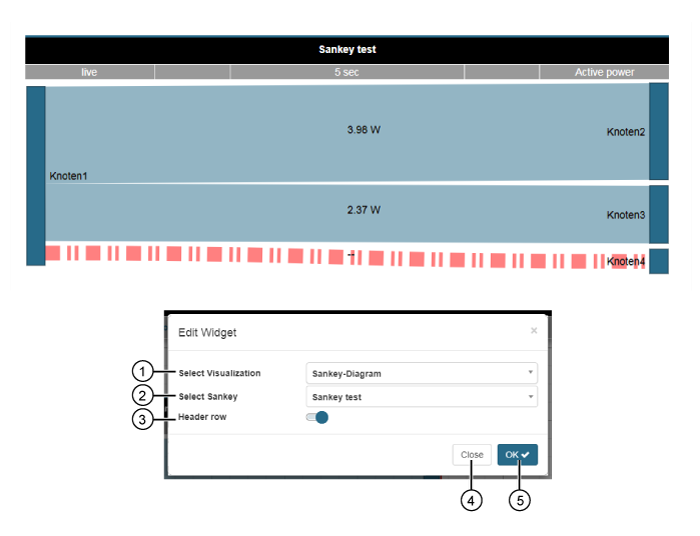This screenshot has height=536, width=700.
Task: Click the 'Active power' header cell
Action: [604, 72]
